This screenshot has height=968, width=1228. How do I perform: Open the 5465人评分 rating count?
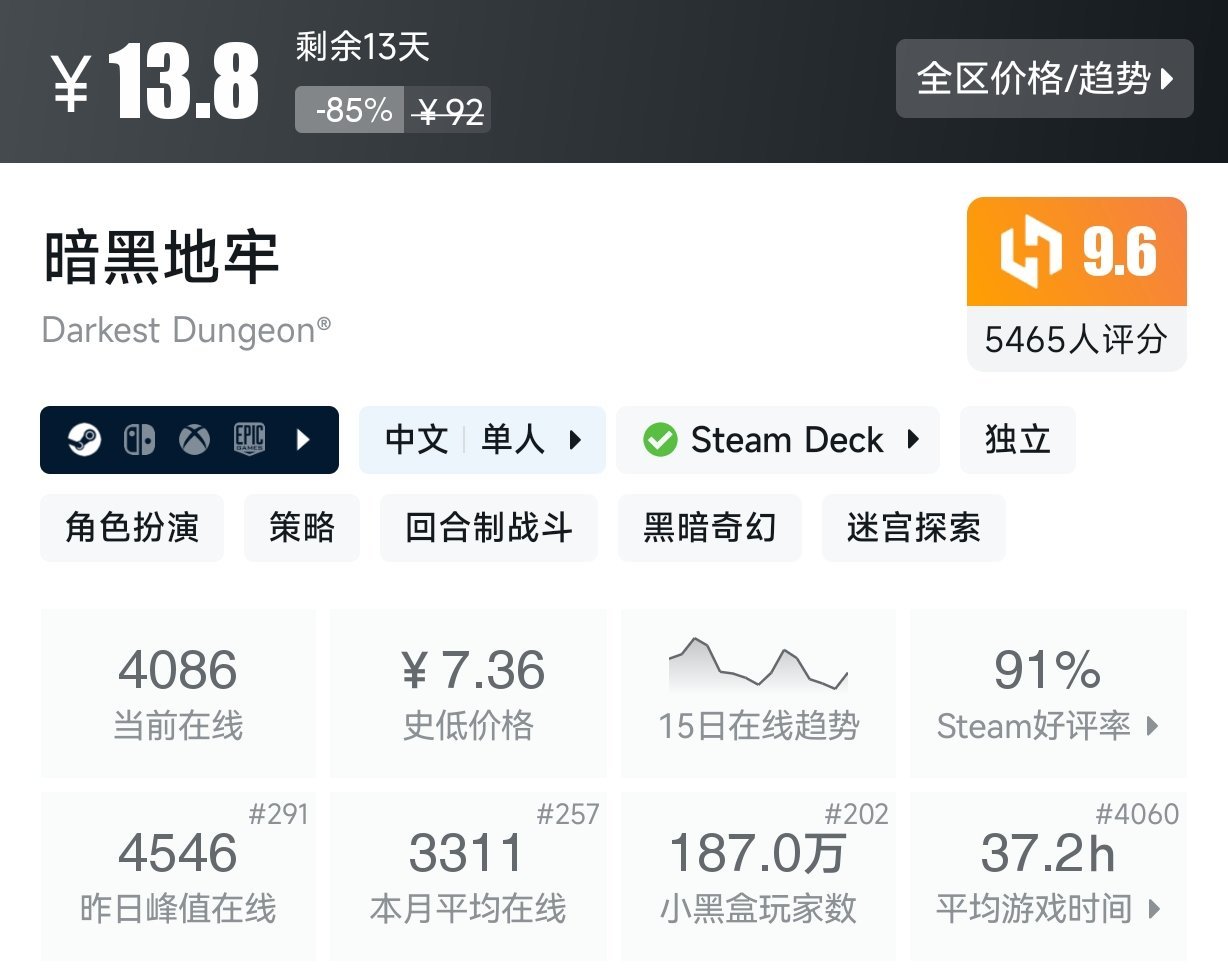(x=1076, y=340)
